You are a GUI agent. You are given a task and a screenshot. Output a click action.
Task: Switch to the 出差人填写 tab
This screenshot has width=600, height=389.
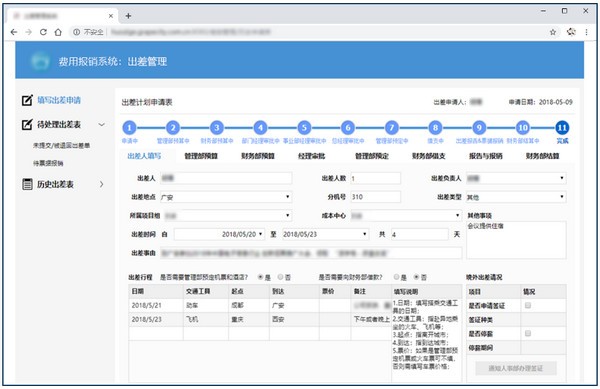click(x=144, y=156)
